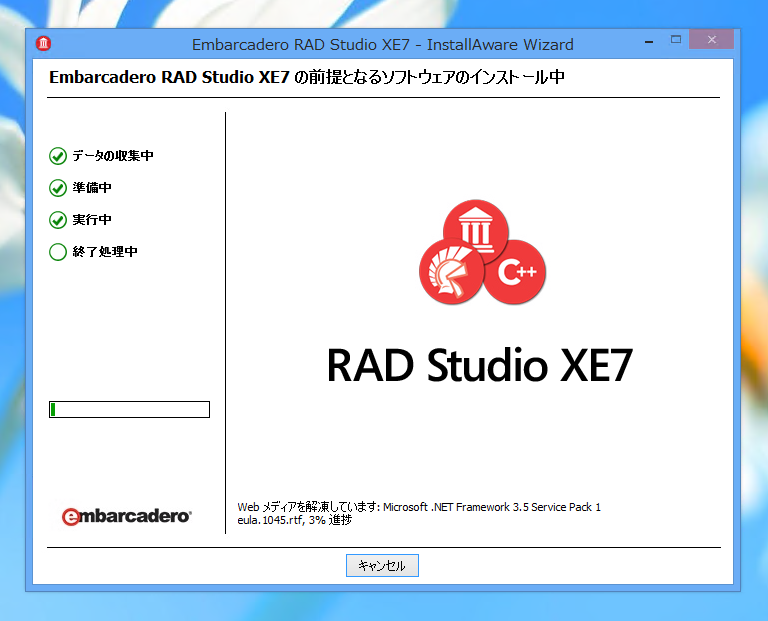The height and width of the screenshot is (621, 768).
Task: Click the window title Embarcadero RAD Studio XE7 - InstallAware Wizard
Action: click(383, 45)
